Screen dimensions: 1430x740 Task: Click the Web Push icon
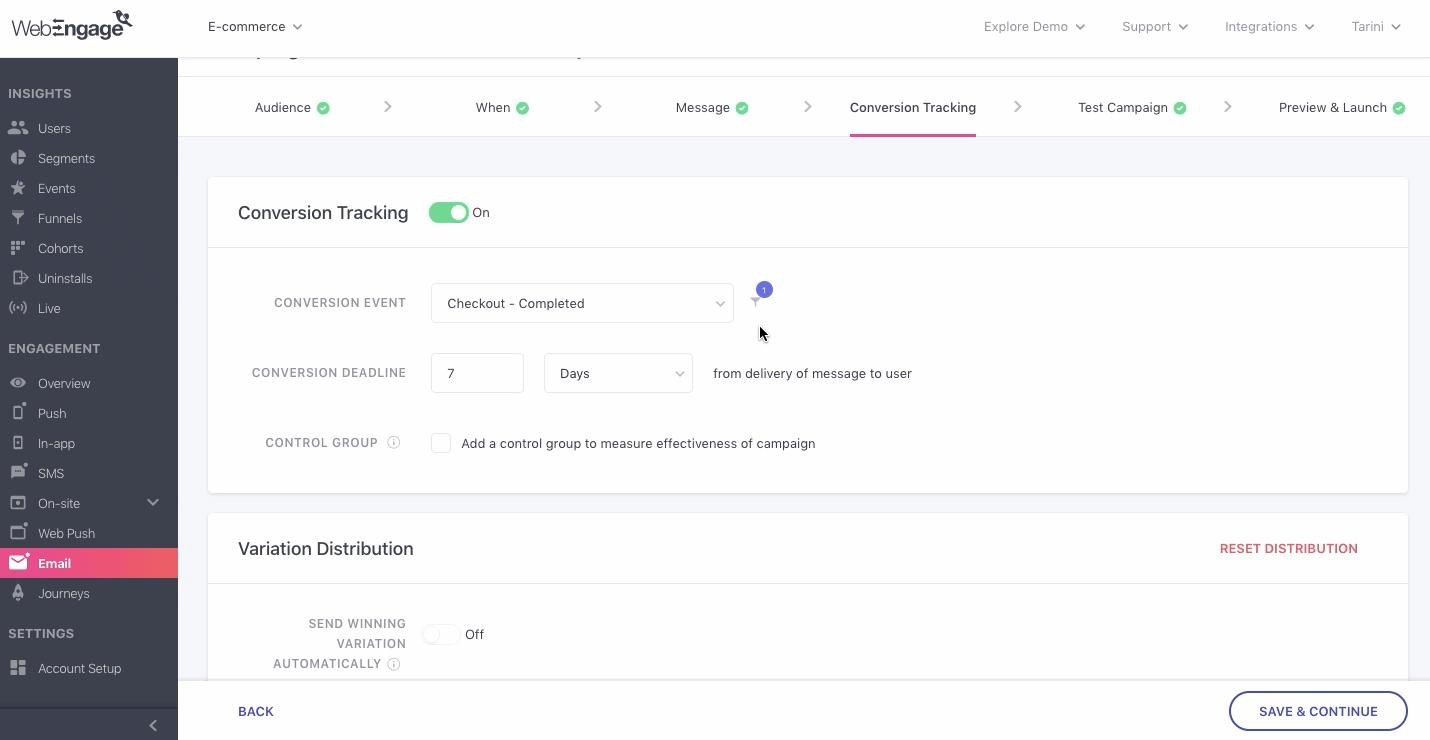pyautogui.click(x=18, y=532)
